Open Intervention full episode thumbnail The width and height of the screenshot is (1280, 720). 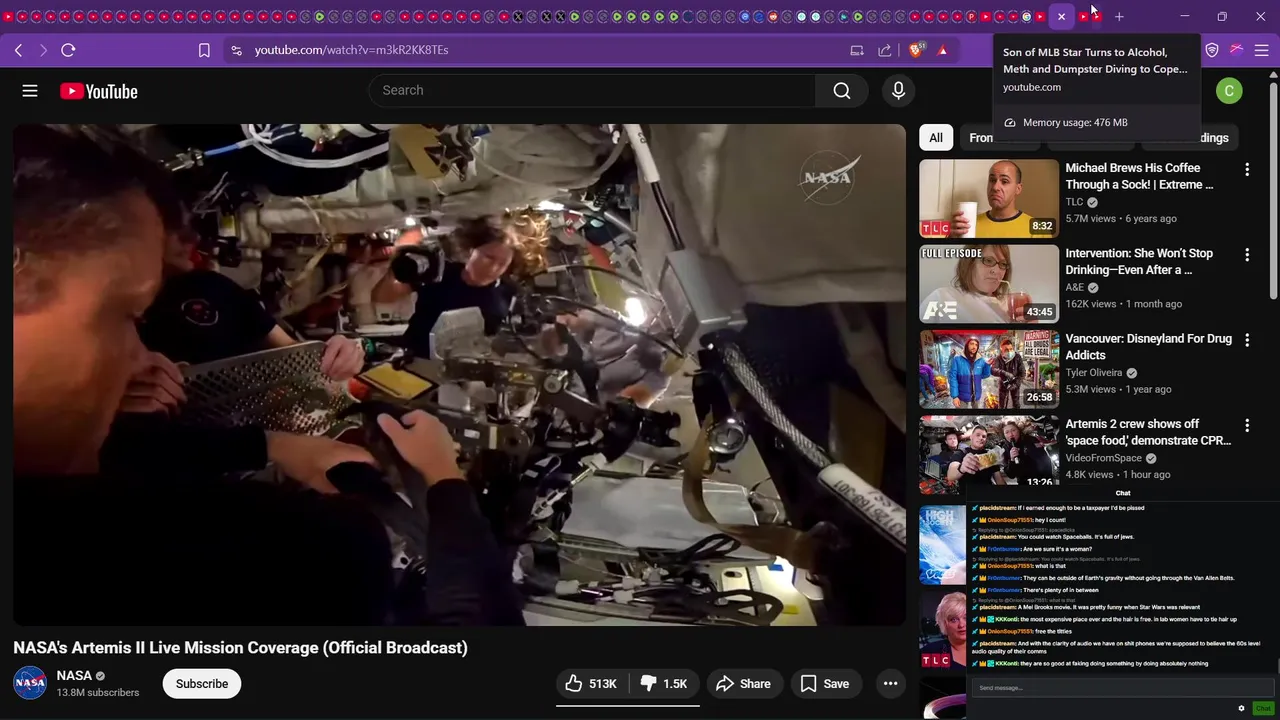pyautogui.click(x=989, y=284)
